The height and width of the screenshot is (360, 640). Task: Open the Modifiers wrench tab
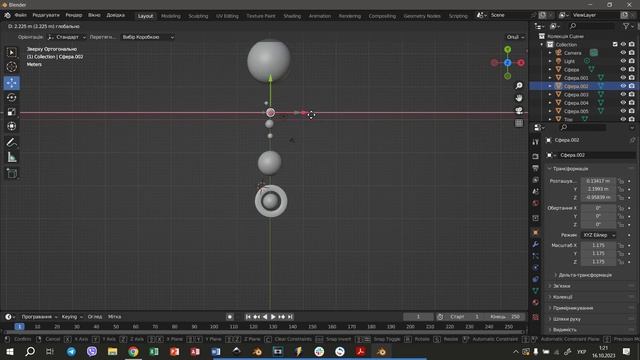(536, 244)
